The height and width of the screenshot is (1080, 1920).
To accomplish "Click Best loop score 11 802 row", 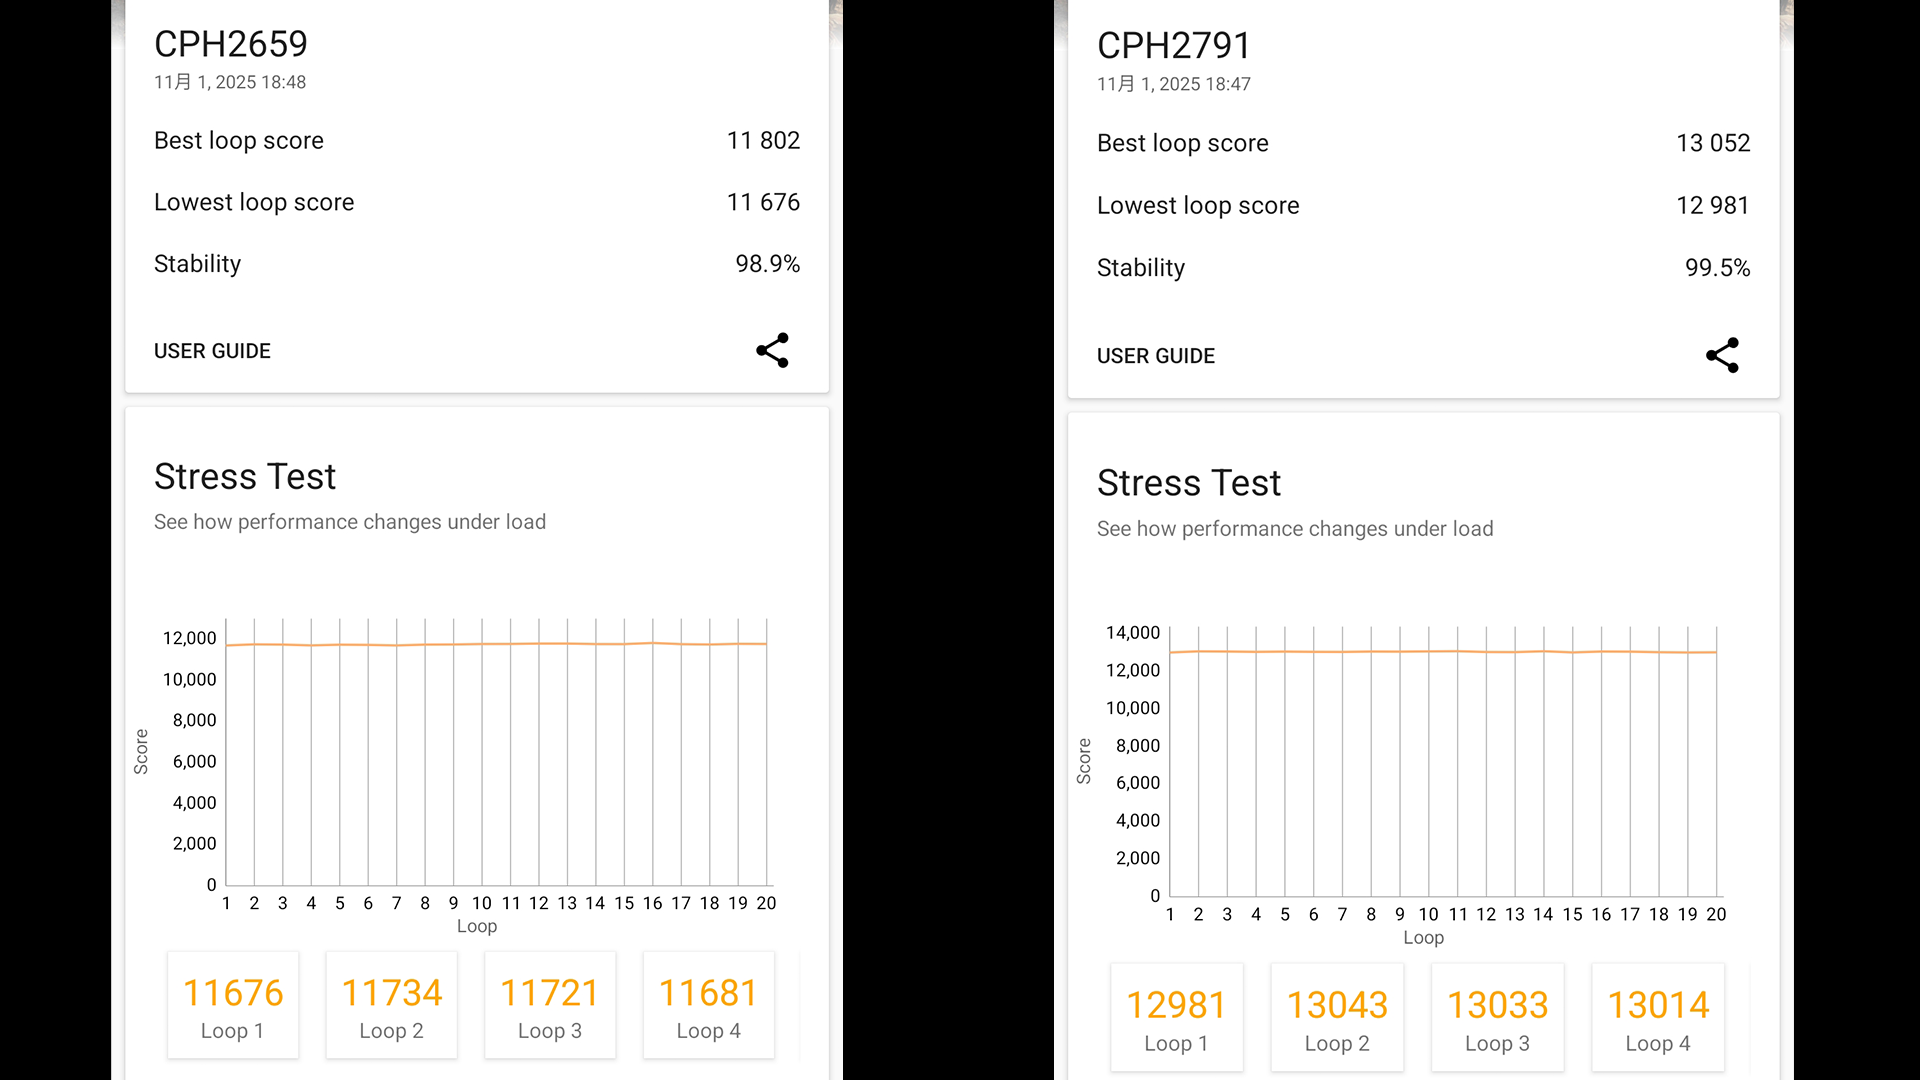I will pos(476,141).
